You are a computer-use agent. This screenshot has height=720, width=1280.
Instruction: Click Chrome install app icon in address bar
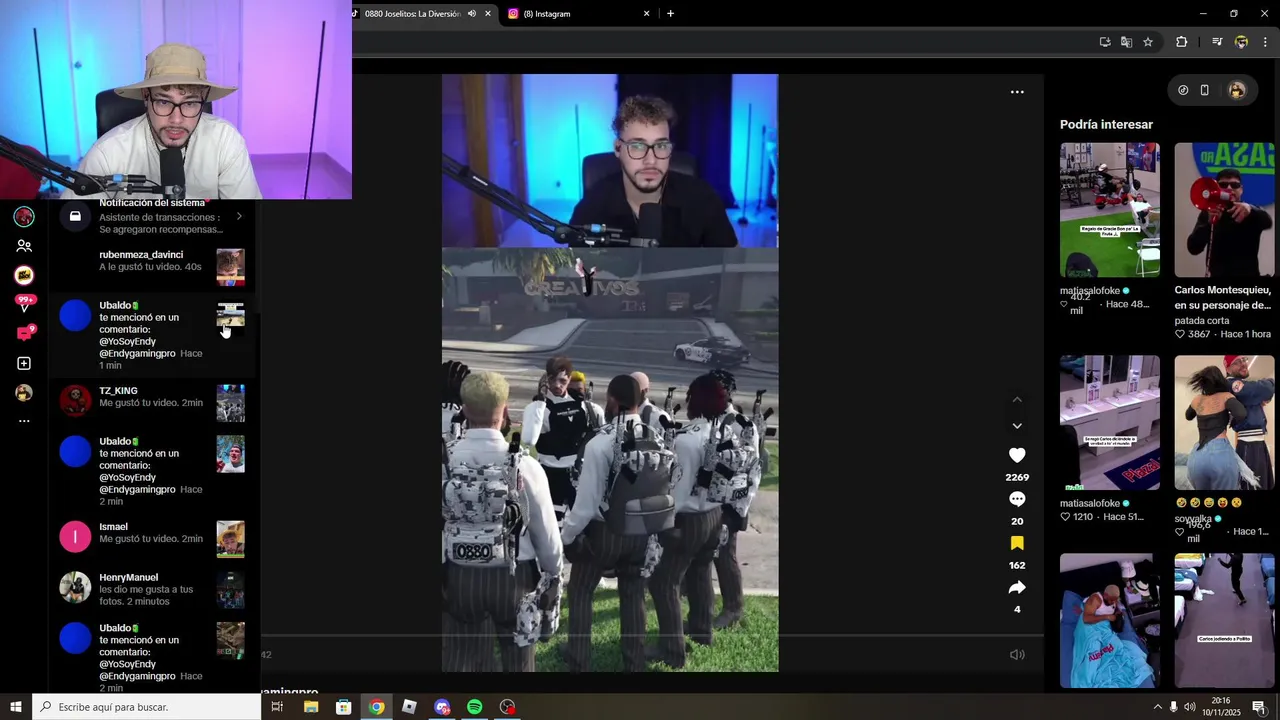coord(1105,42)
